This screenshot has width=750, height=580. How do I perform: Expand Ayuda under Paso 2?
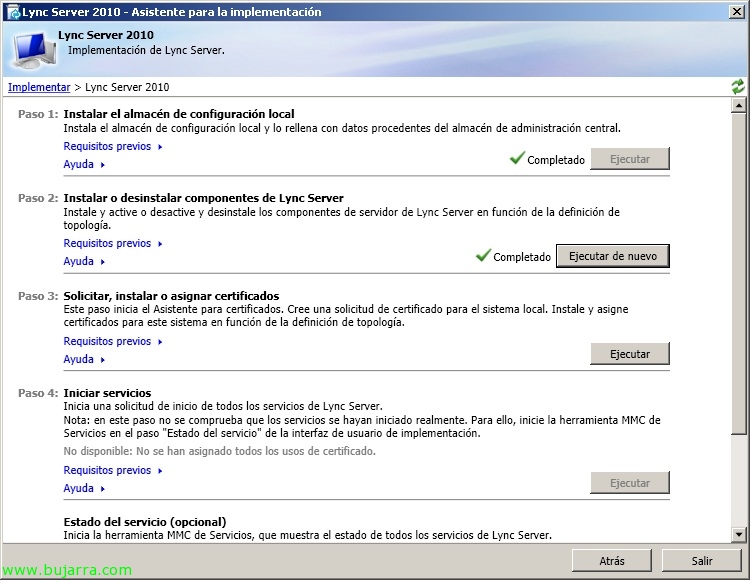click(84, 261)
